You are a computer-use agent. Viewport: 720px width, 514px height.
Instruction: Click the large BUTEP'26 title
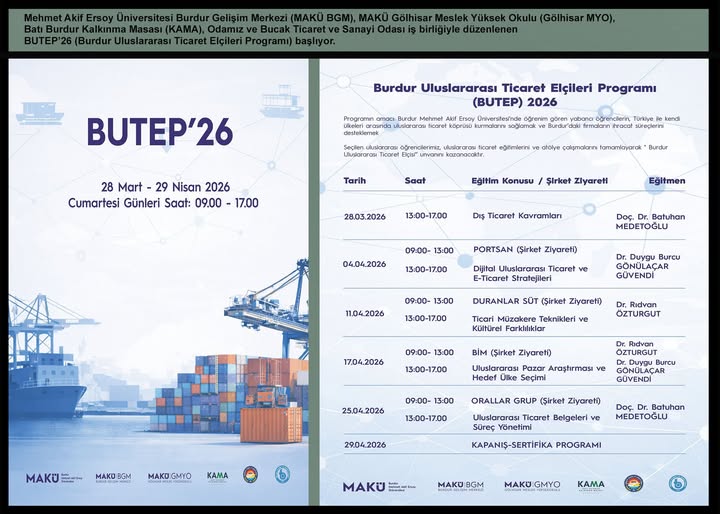(x=159, y=131)
